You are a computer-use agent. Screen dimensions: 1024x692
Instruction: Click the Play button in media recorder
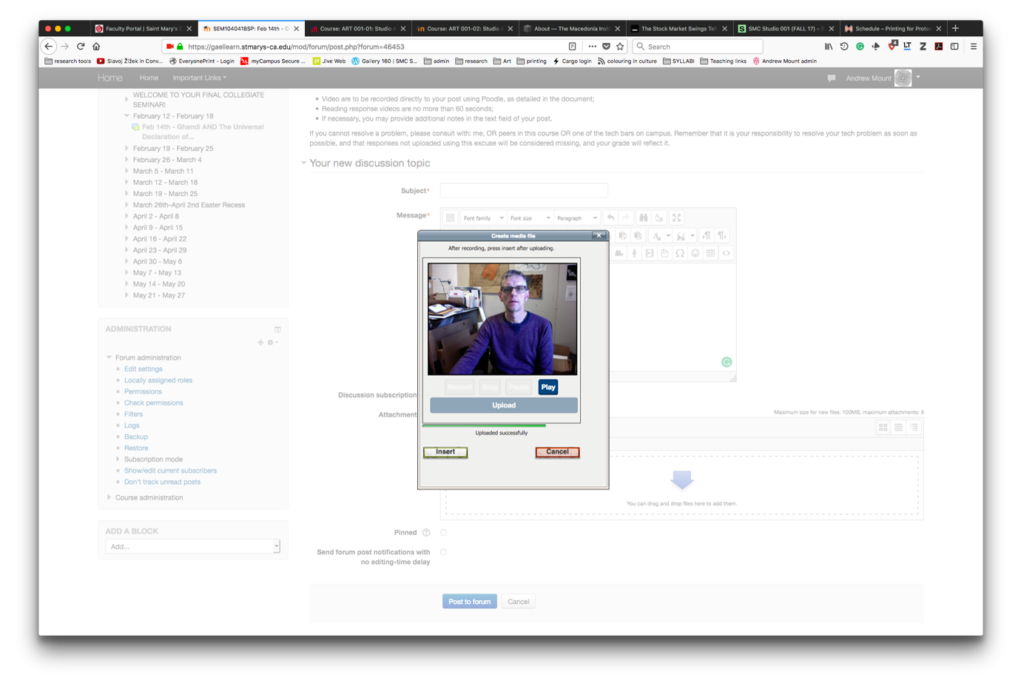tap(548, 386)
